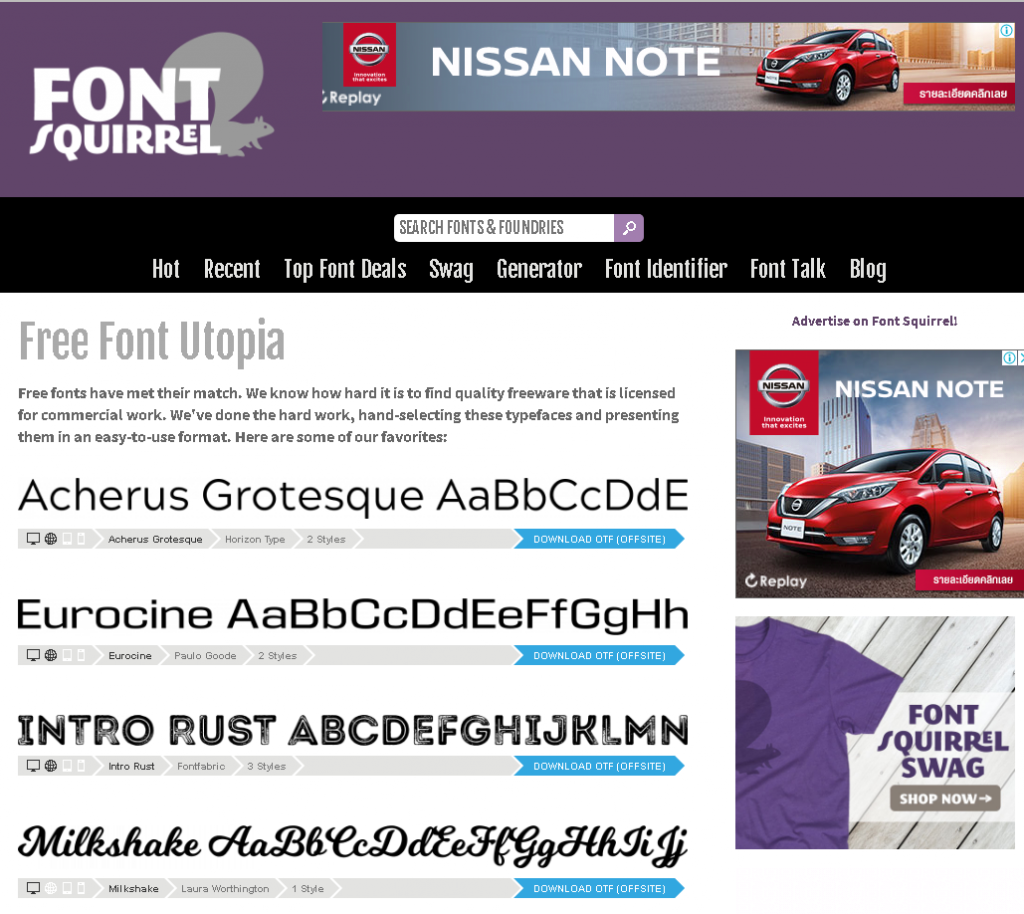Click the 3 Styles link for Intro Rust
This screenshot has height=914, width=1024.
(x=266, y=766)
